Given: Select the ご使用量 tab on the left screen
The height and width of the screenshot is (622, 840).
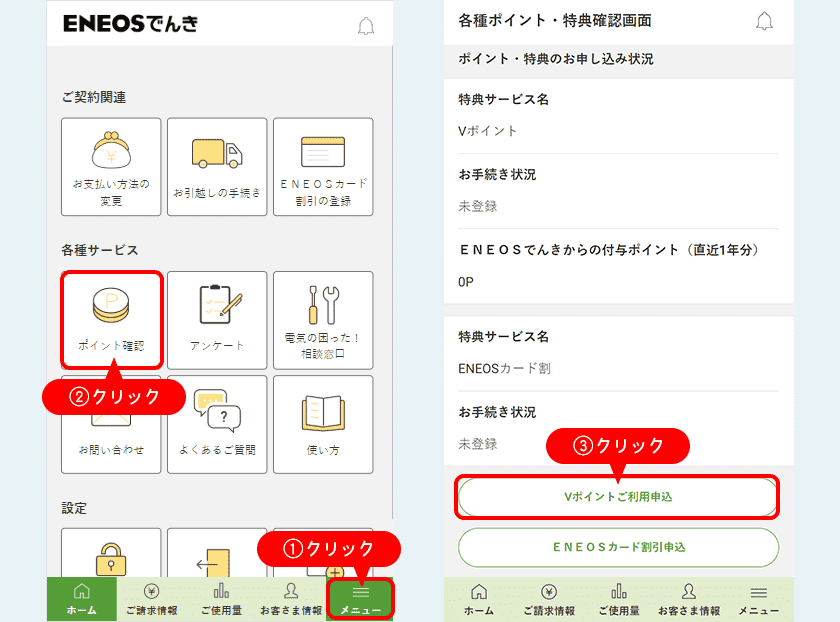Looking at the screenshot, I should pyautogui.click(x=221, y=599).
